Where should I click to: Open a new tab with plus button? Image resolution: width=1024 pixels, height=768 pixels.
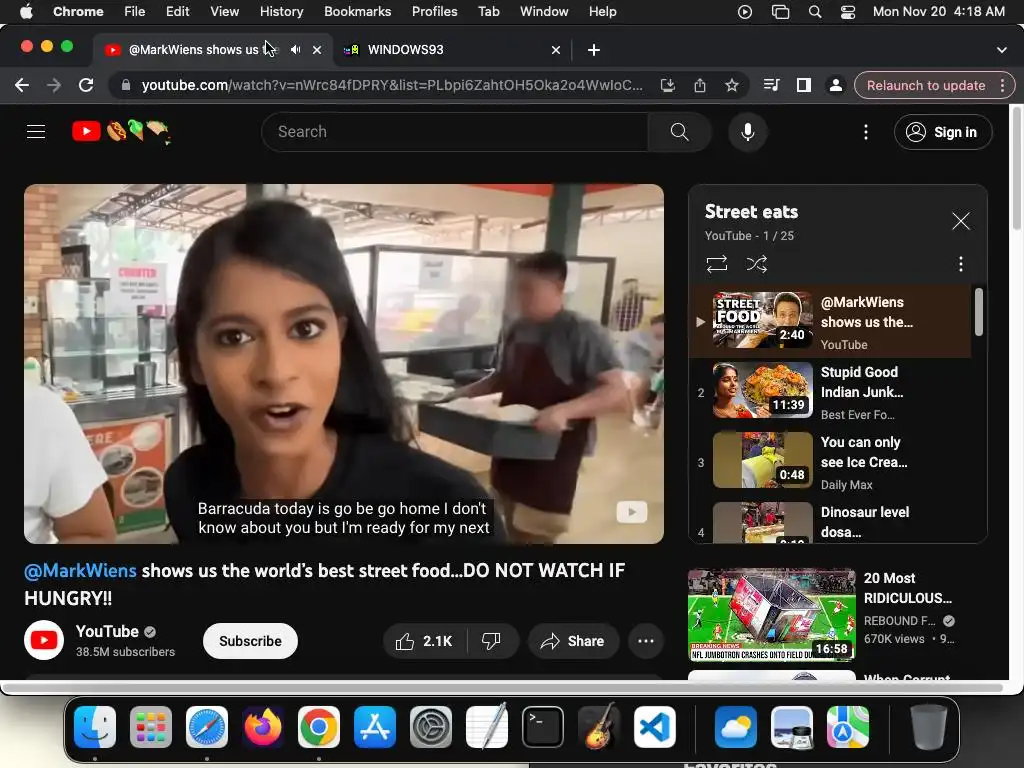(594, 50)
